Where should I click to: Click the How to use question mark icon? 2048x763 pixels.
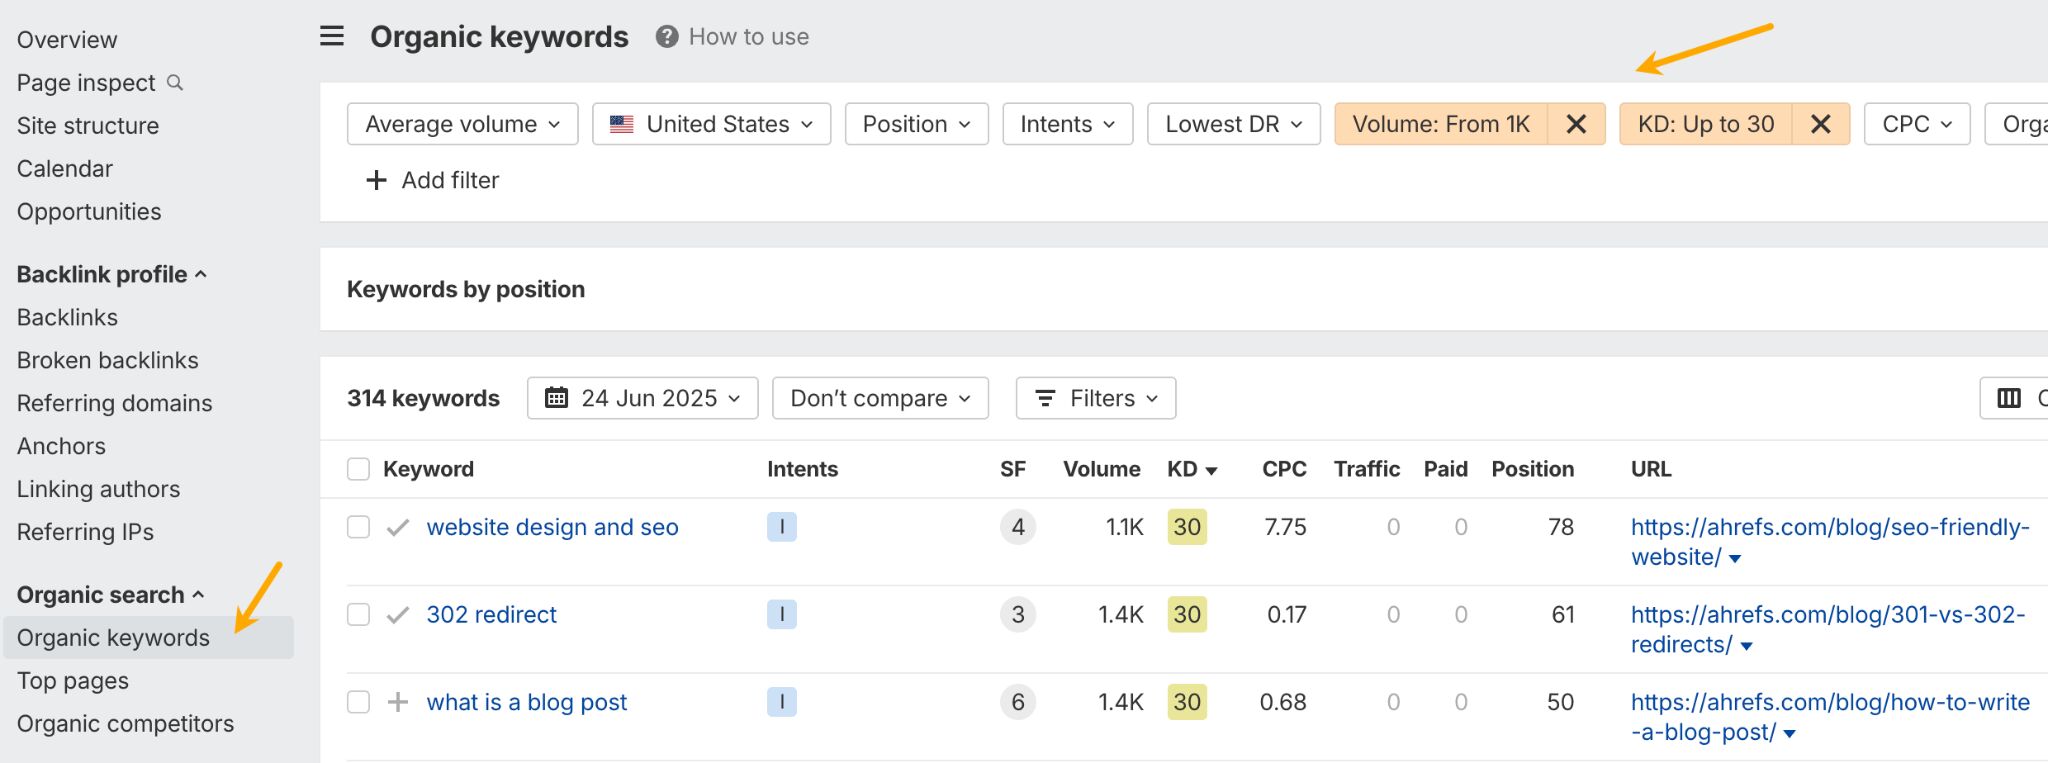tap(667, 37)
